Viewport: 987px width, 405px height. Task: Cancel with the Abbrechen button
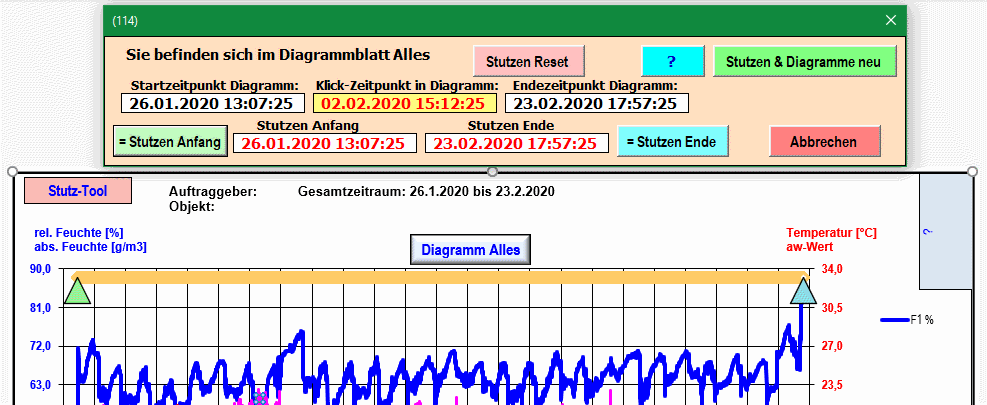coord(824,142)
